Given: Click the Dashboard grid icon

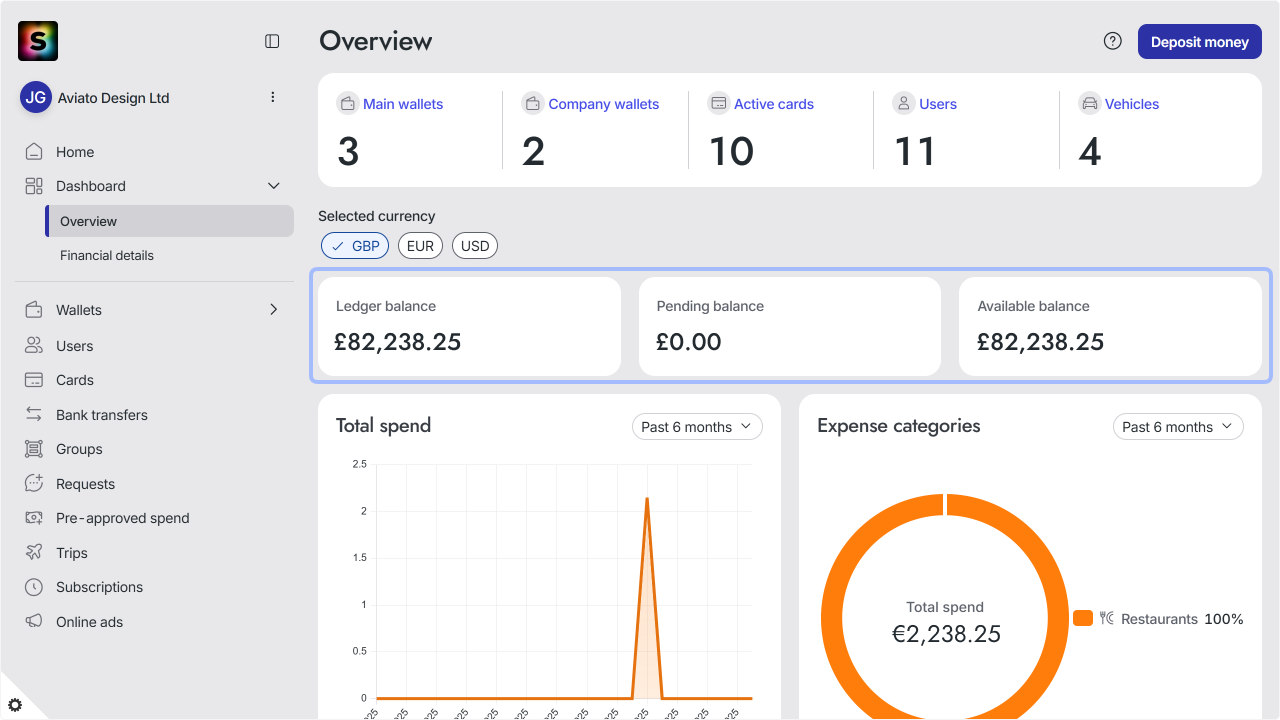Looking at the screenshot, I should point(34,186).
